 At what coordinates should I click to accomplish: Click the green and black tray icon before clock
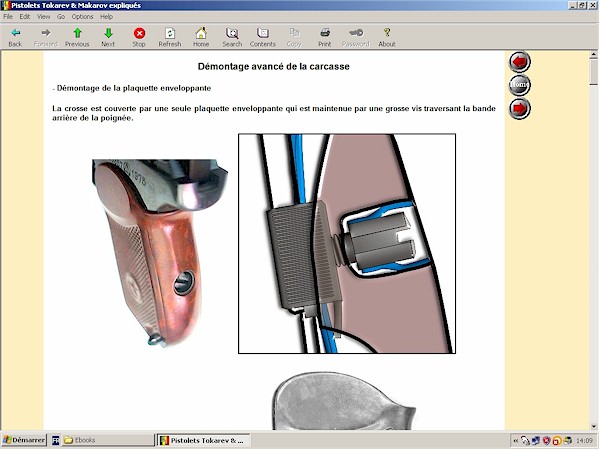click(567, 440)
